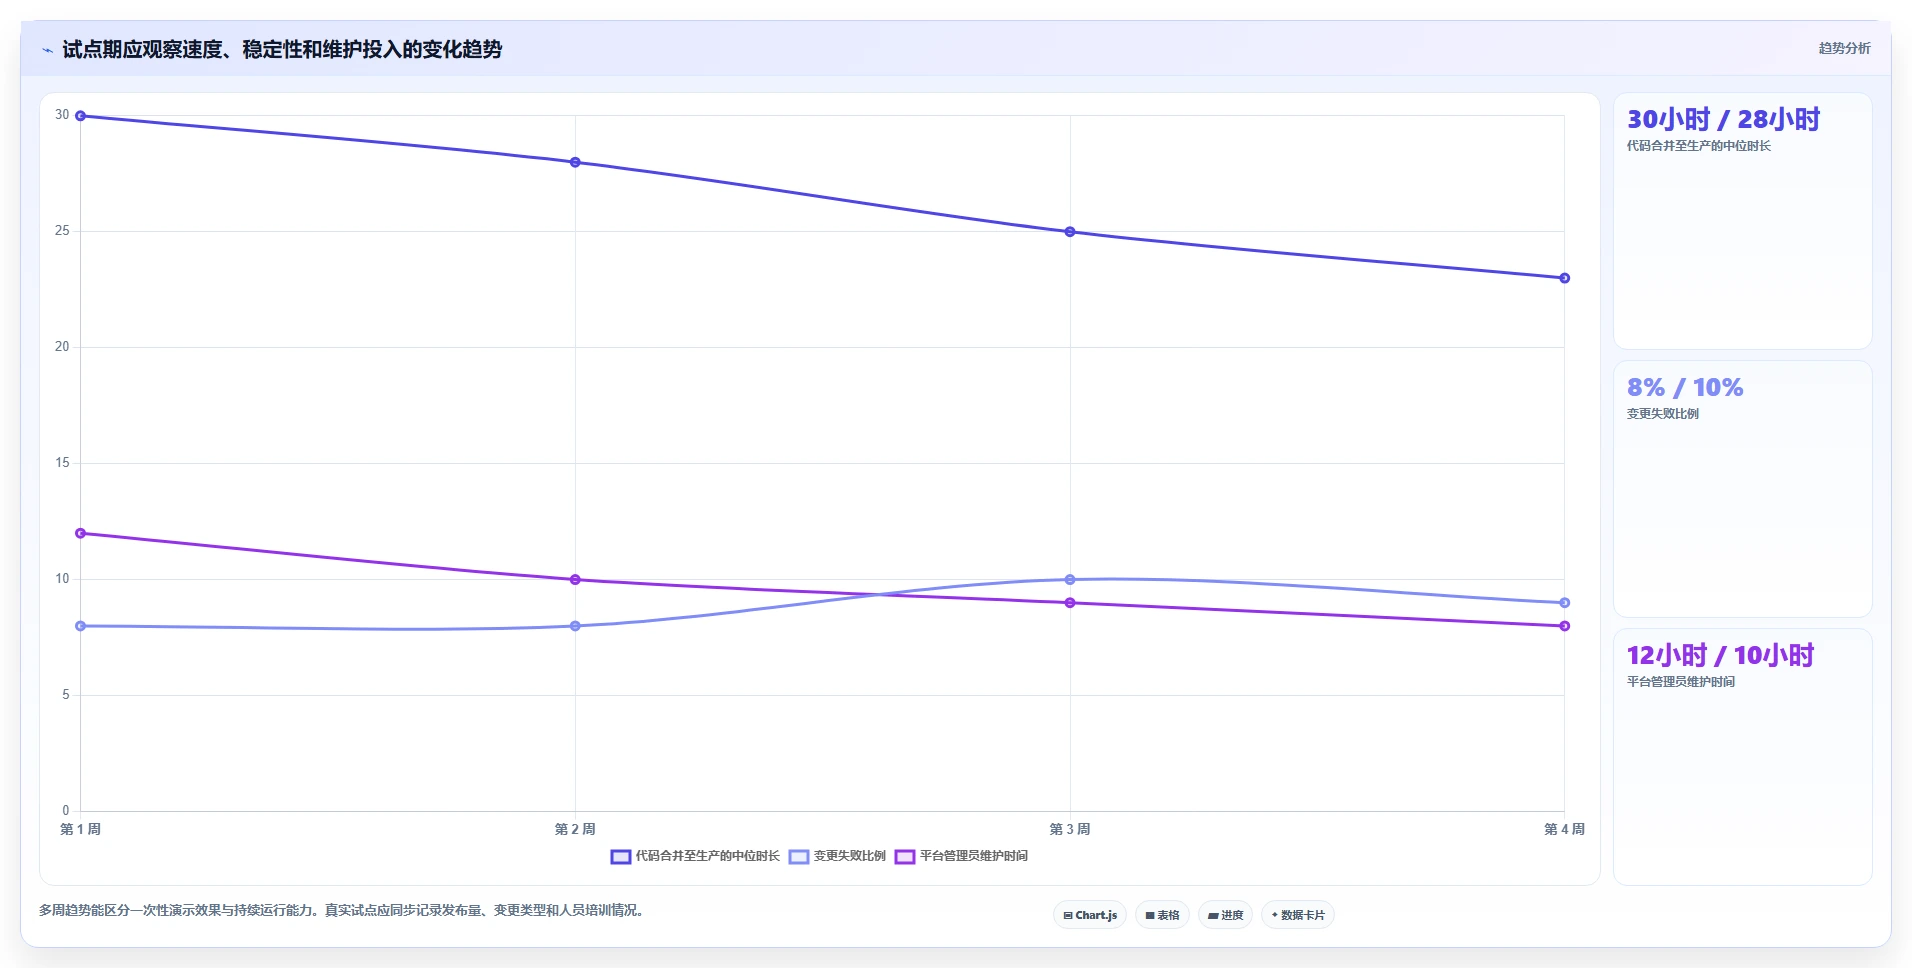Click the y-axis label 15
Screen dimensions: 1912x968
[62, 463]
